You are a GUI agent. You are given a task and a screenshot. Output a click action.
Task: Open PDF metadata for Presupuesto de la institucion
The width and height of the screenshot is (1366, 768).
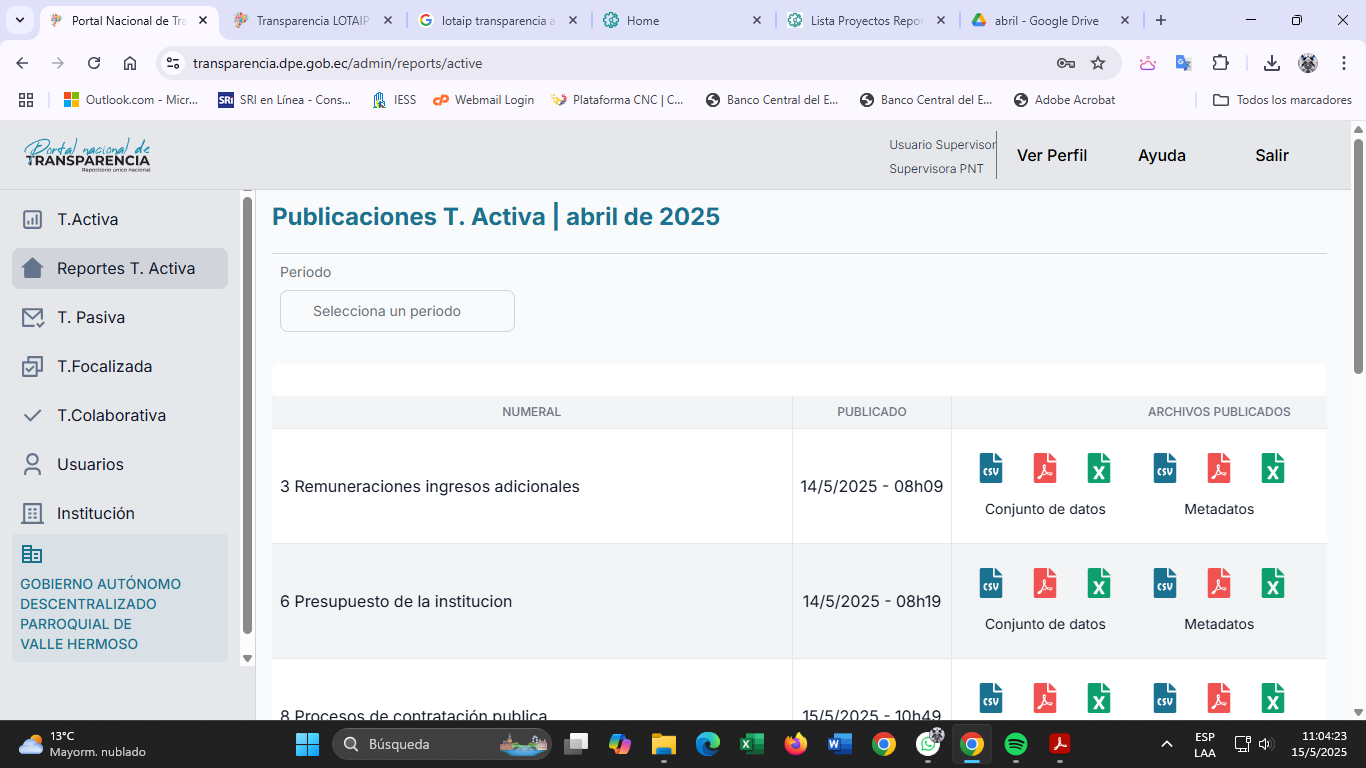pyautogui.click(x=1218, y=583)
